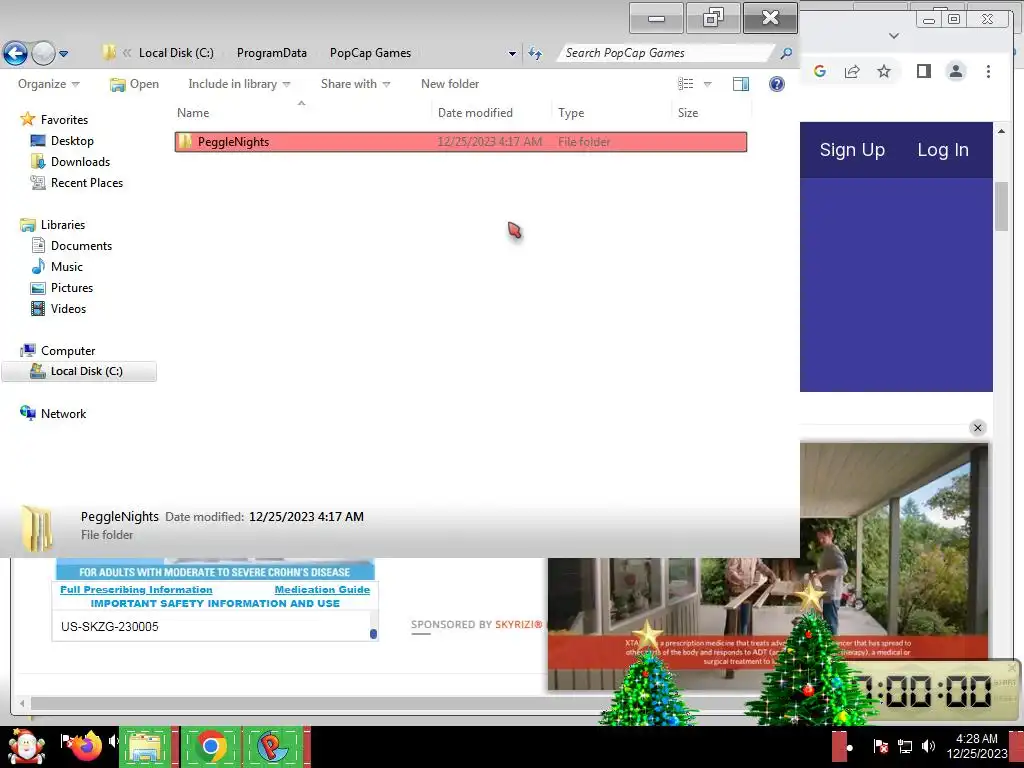
Task: Open the Organize menu
Action: tap(48, 84)
